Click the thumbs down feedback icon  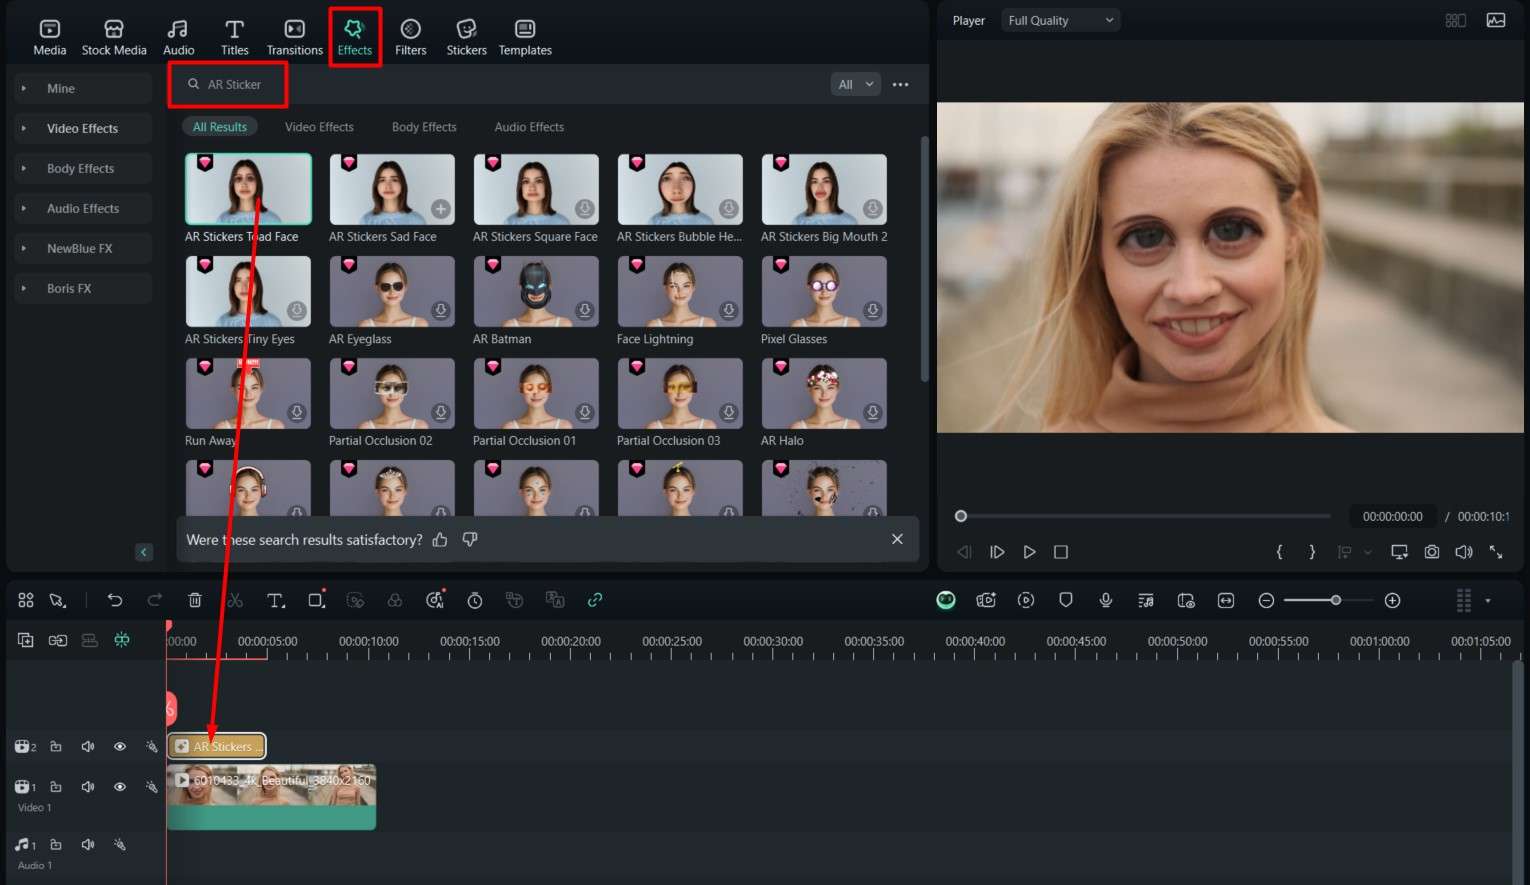tap(470, 540)
